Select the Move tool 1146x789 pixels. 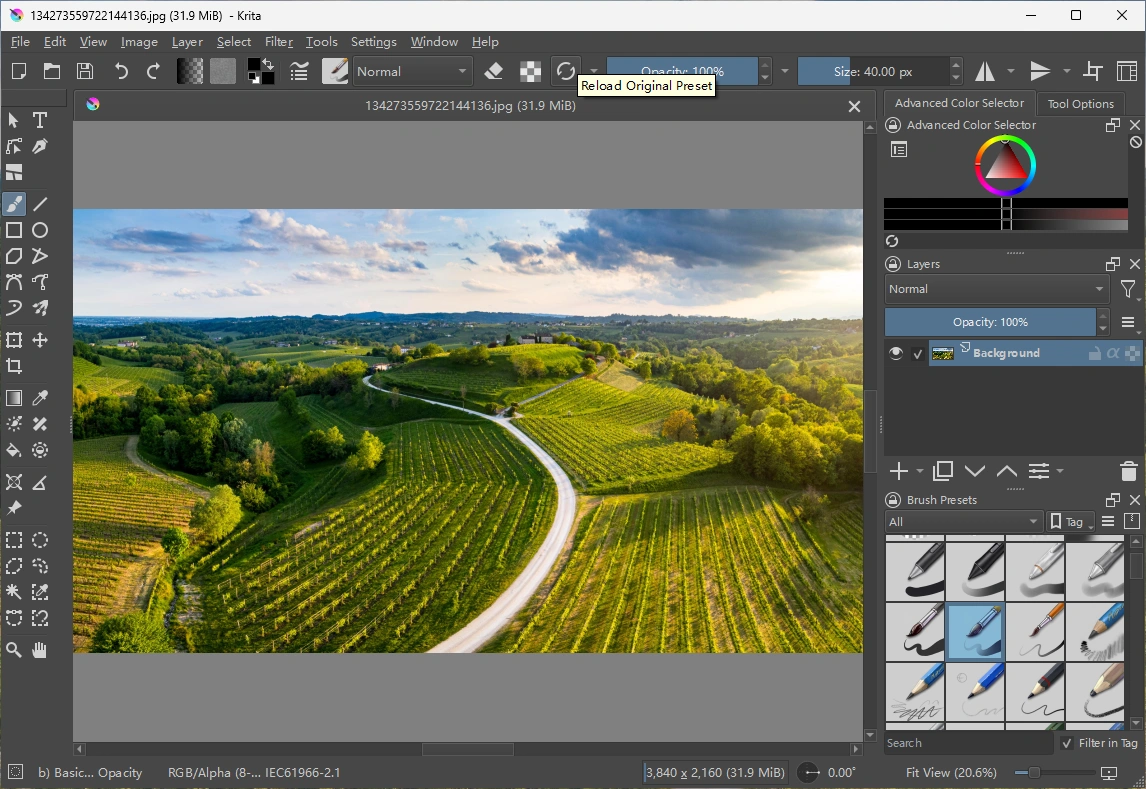pyautogui.click(x=40, y=340)
